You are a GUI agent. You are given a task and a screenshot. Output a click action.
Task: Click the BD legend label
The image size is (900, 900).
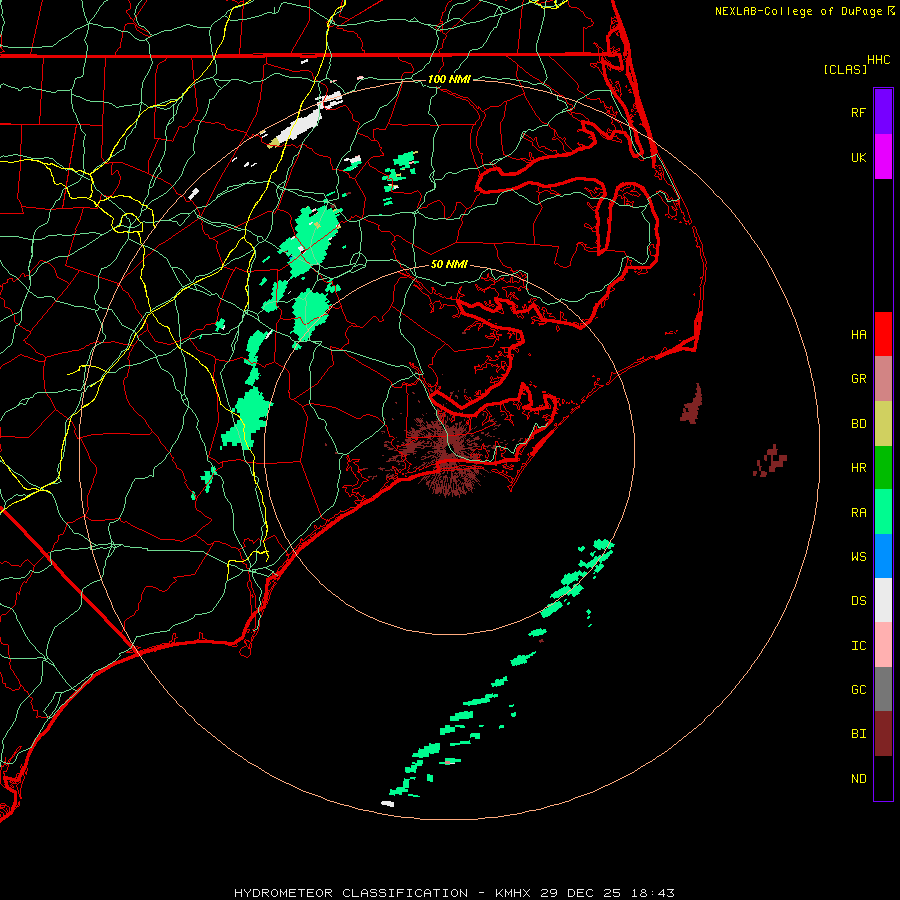[858, 424]
